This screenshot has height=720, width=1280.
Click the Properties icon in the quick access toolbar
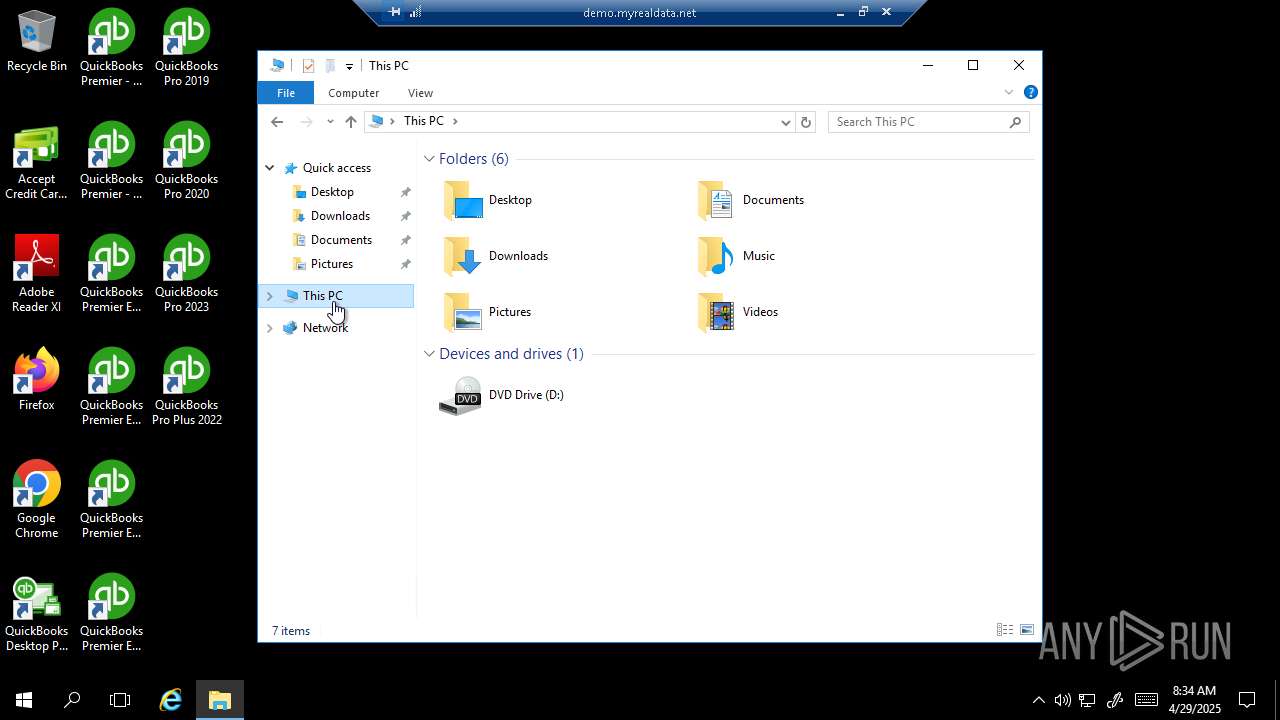[x=308, y=66]
